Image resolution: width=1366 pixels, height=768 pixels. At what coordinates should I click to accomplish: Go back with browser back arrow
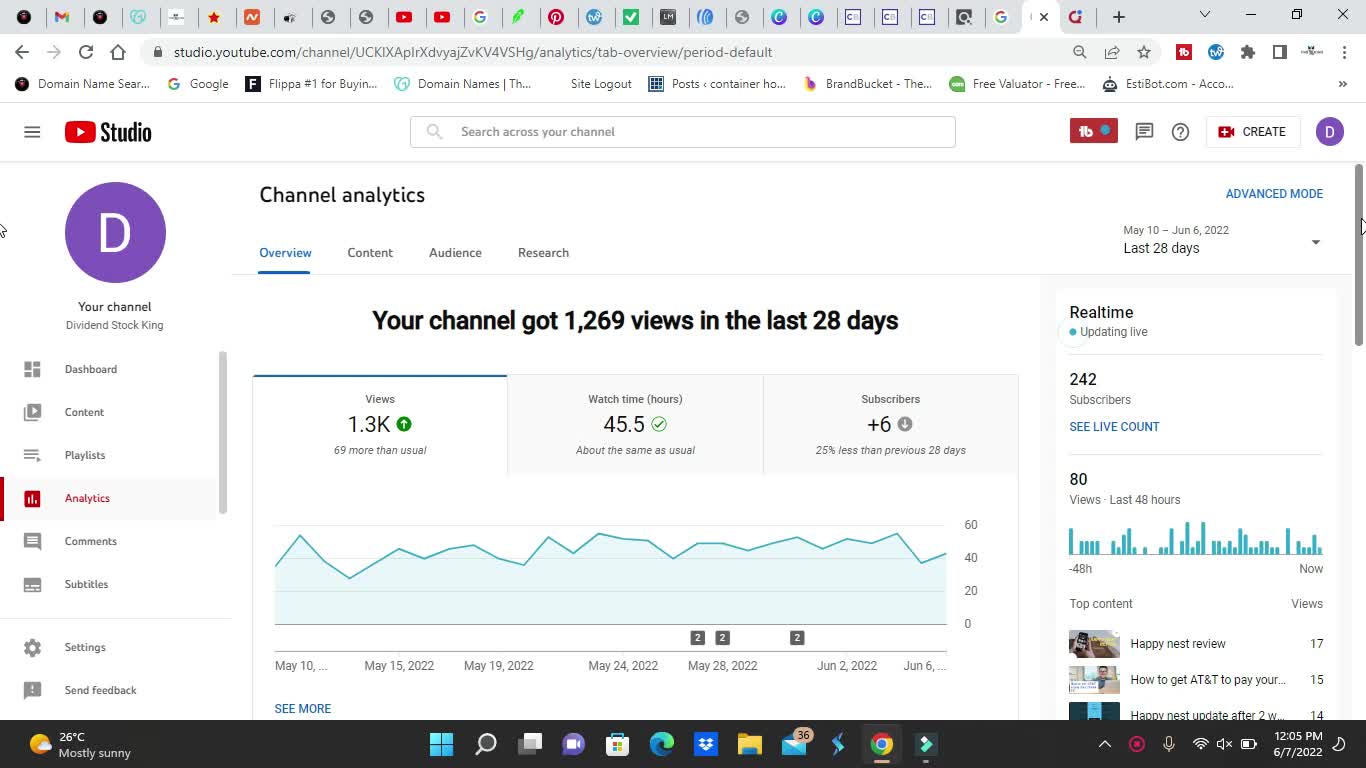pos(22,52)
